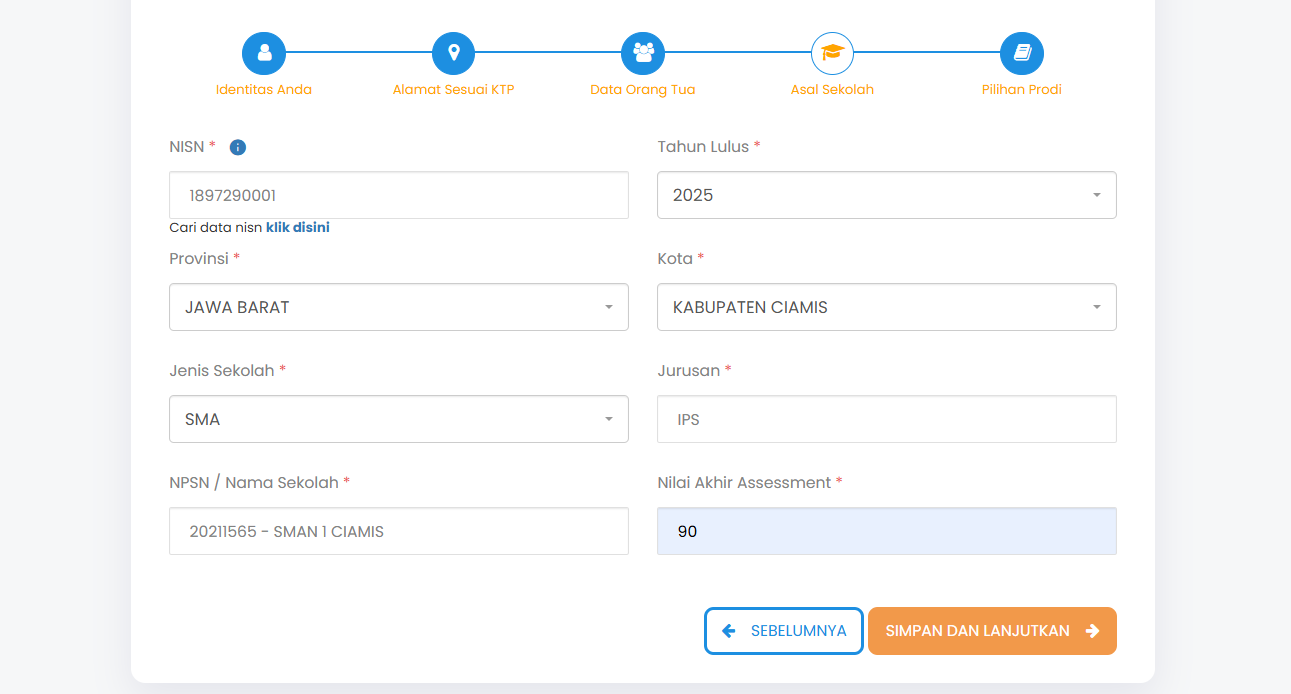
Task: Click into the Jurusan text field
Action: 886,419
